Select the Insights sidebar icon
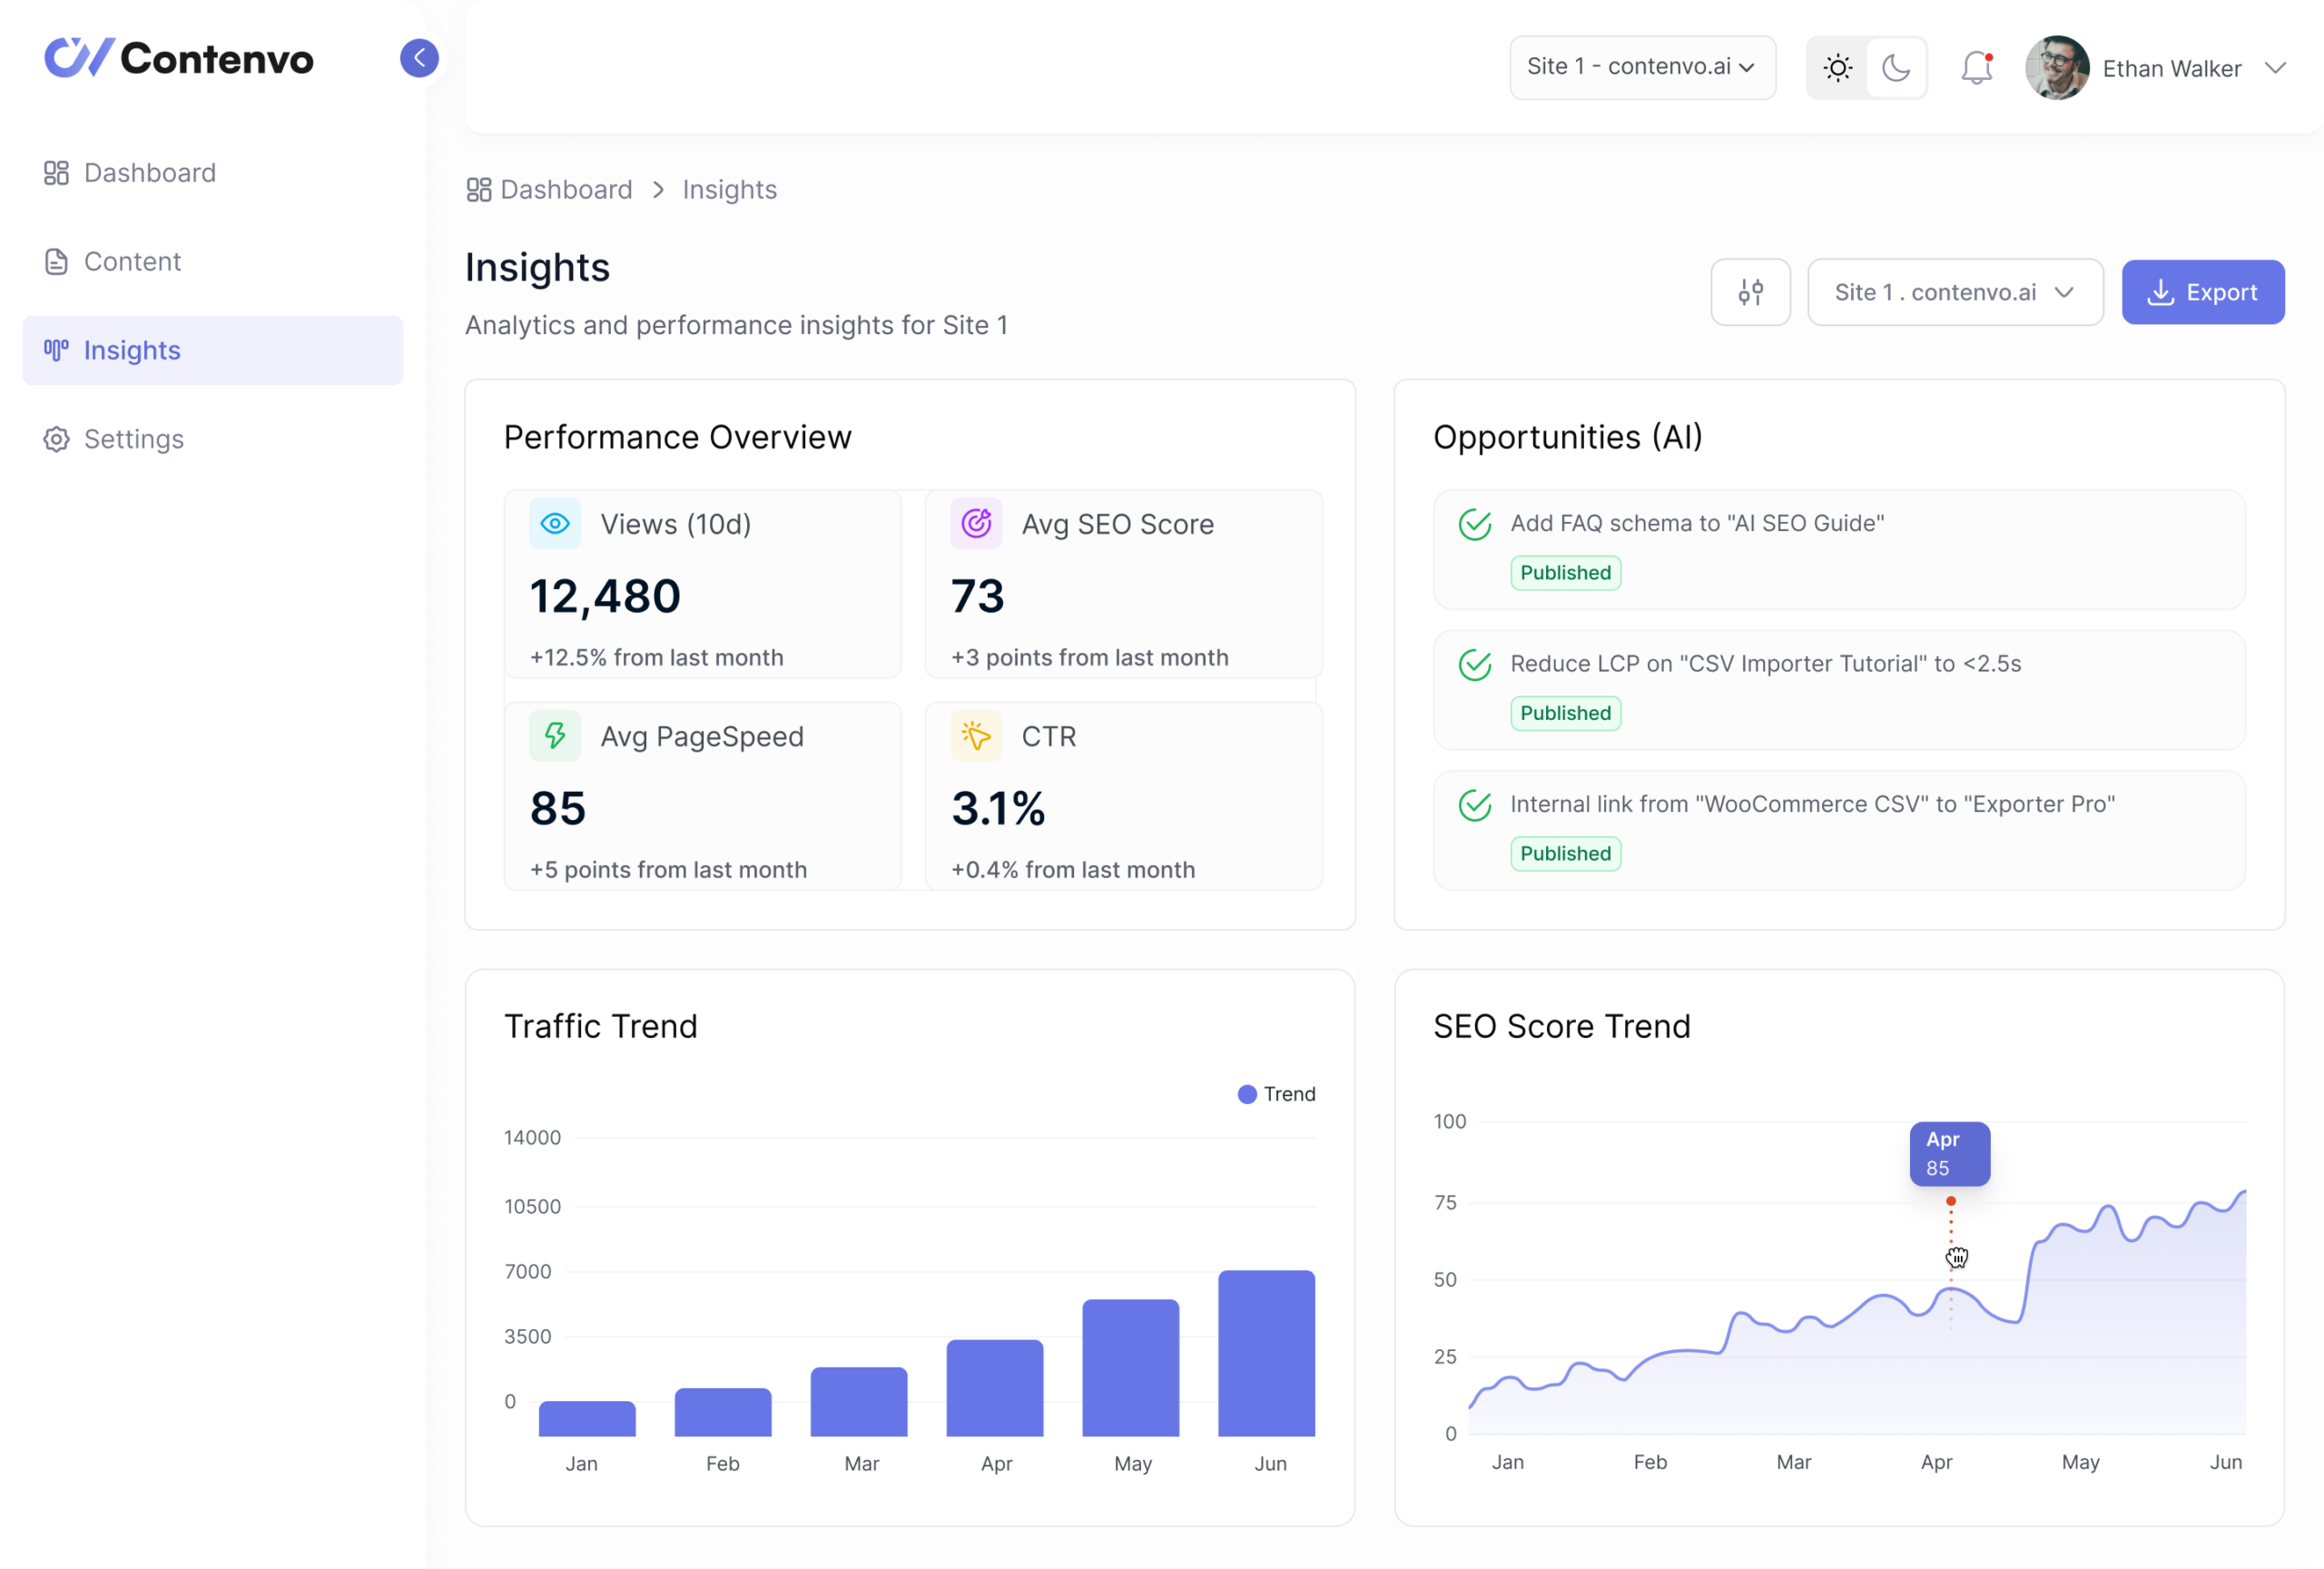The height and width of the screenshot is (1569, 2324). (x=55, y=350)
